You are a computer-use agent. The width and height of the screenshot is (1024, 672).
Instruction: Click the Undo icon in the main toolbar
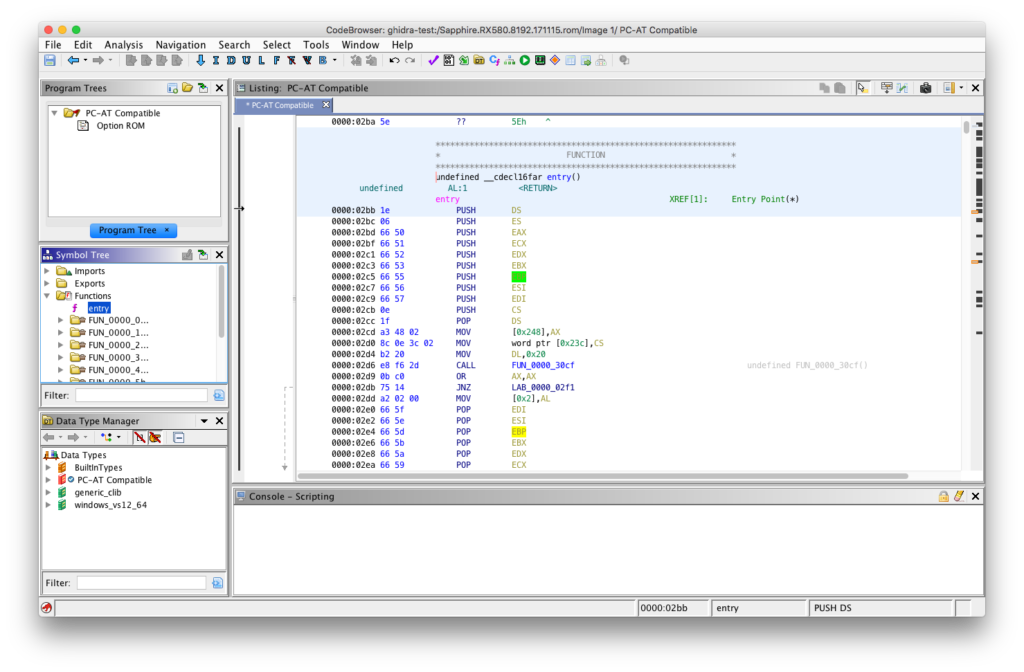coord(393,60)
